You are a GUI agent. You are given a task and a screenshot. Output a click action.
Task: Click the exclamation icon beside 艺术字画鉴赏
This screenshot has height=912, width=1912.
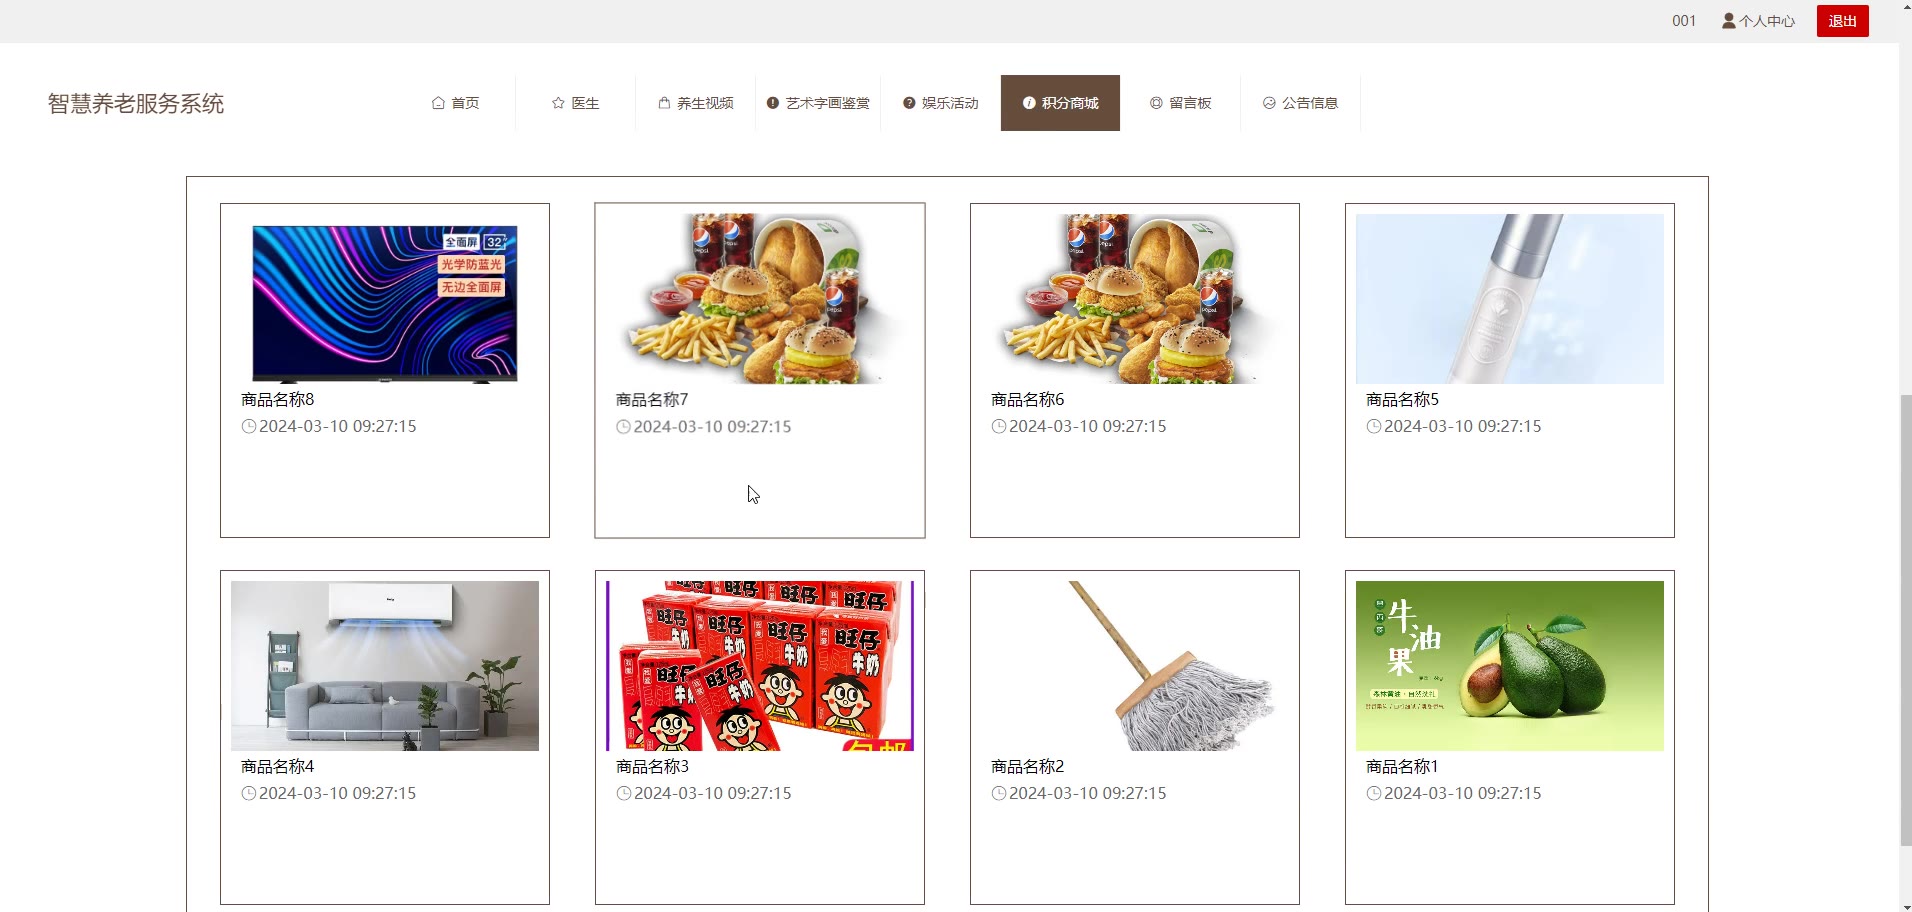tap(773, 103)
